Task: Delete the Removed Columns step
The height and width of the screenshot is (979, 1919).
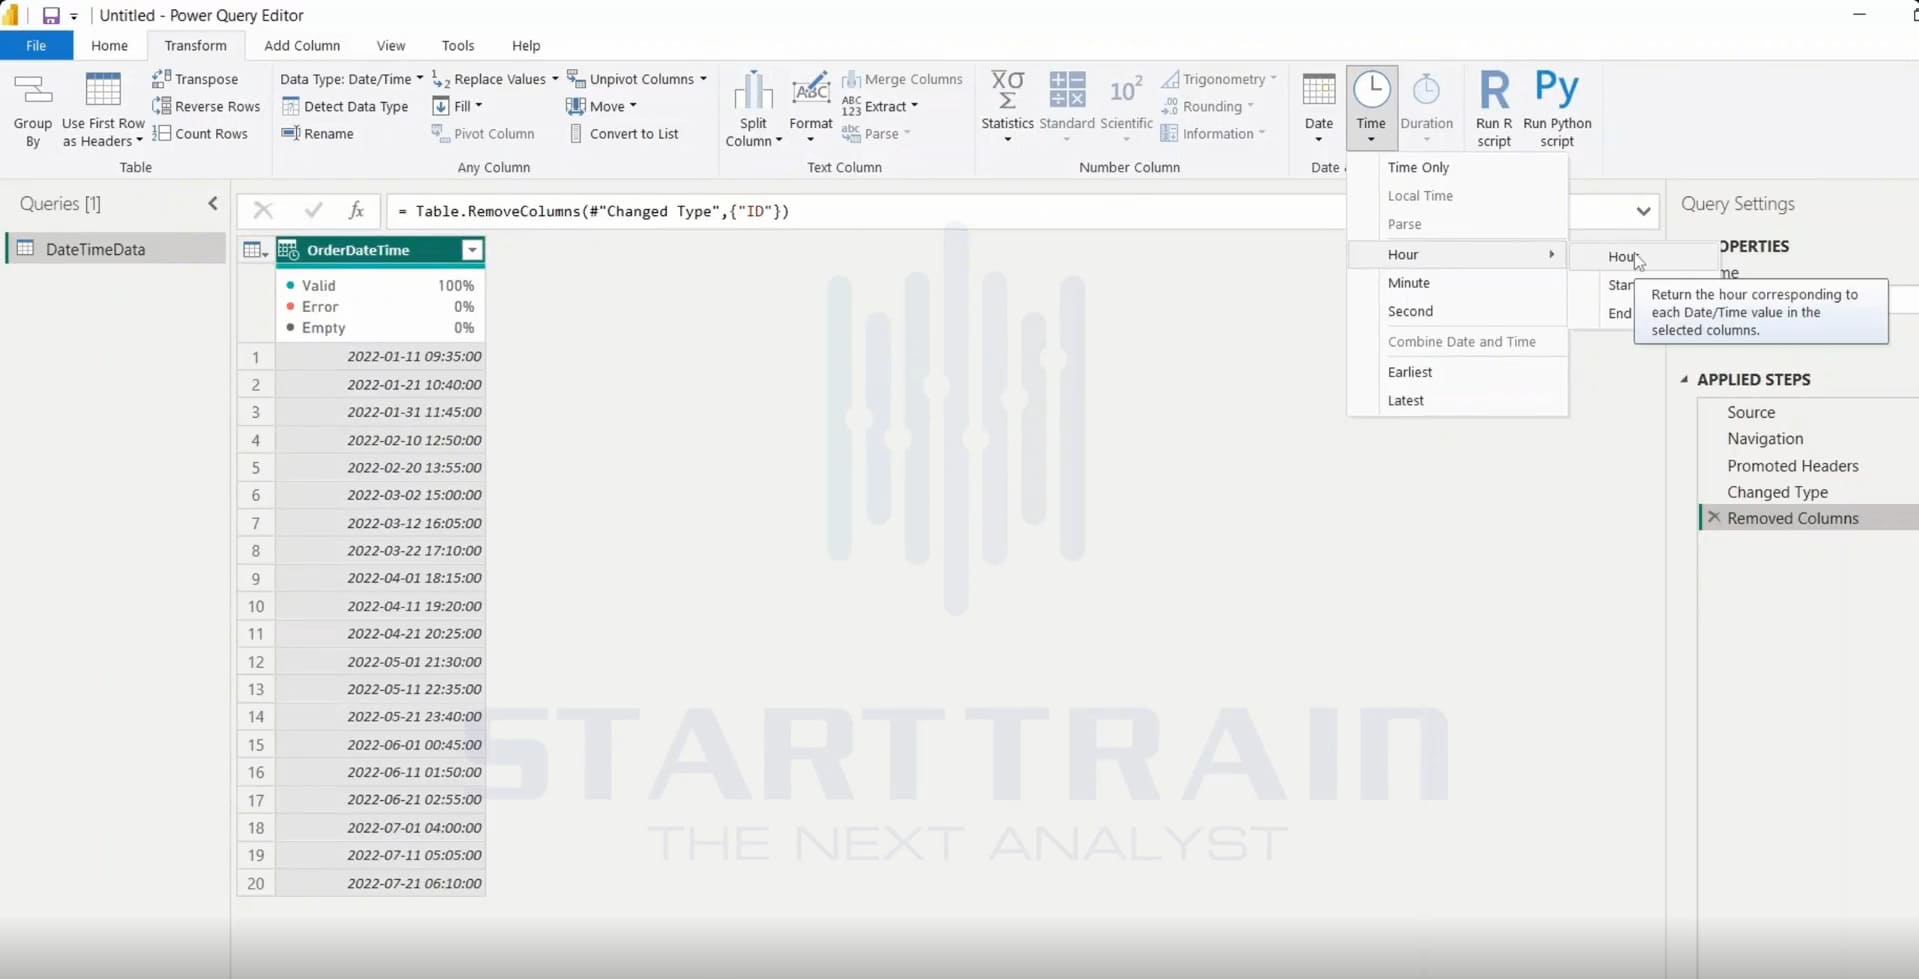Action: (x=1714, y=518)
